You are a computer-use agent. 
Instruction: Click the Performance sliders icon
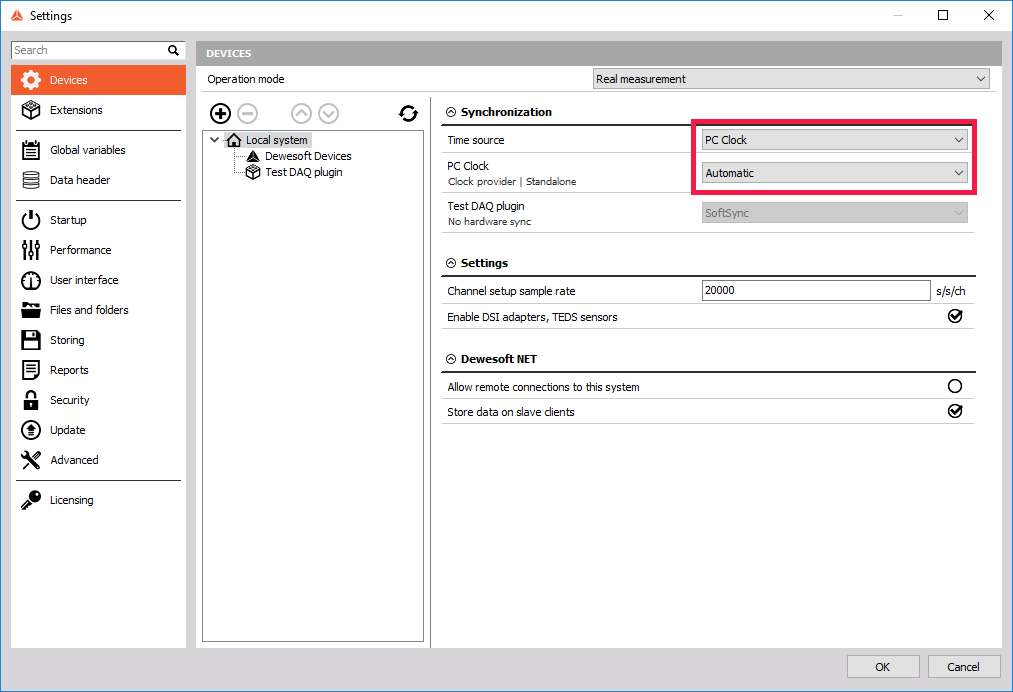click(30, 250)
